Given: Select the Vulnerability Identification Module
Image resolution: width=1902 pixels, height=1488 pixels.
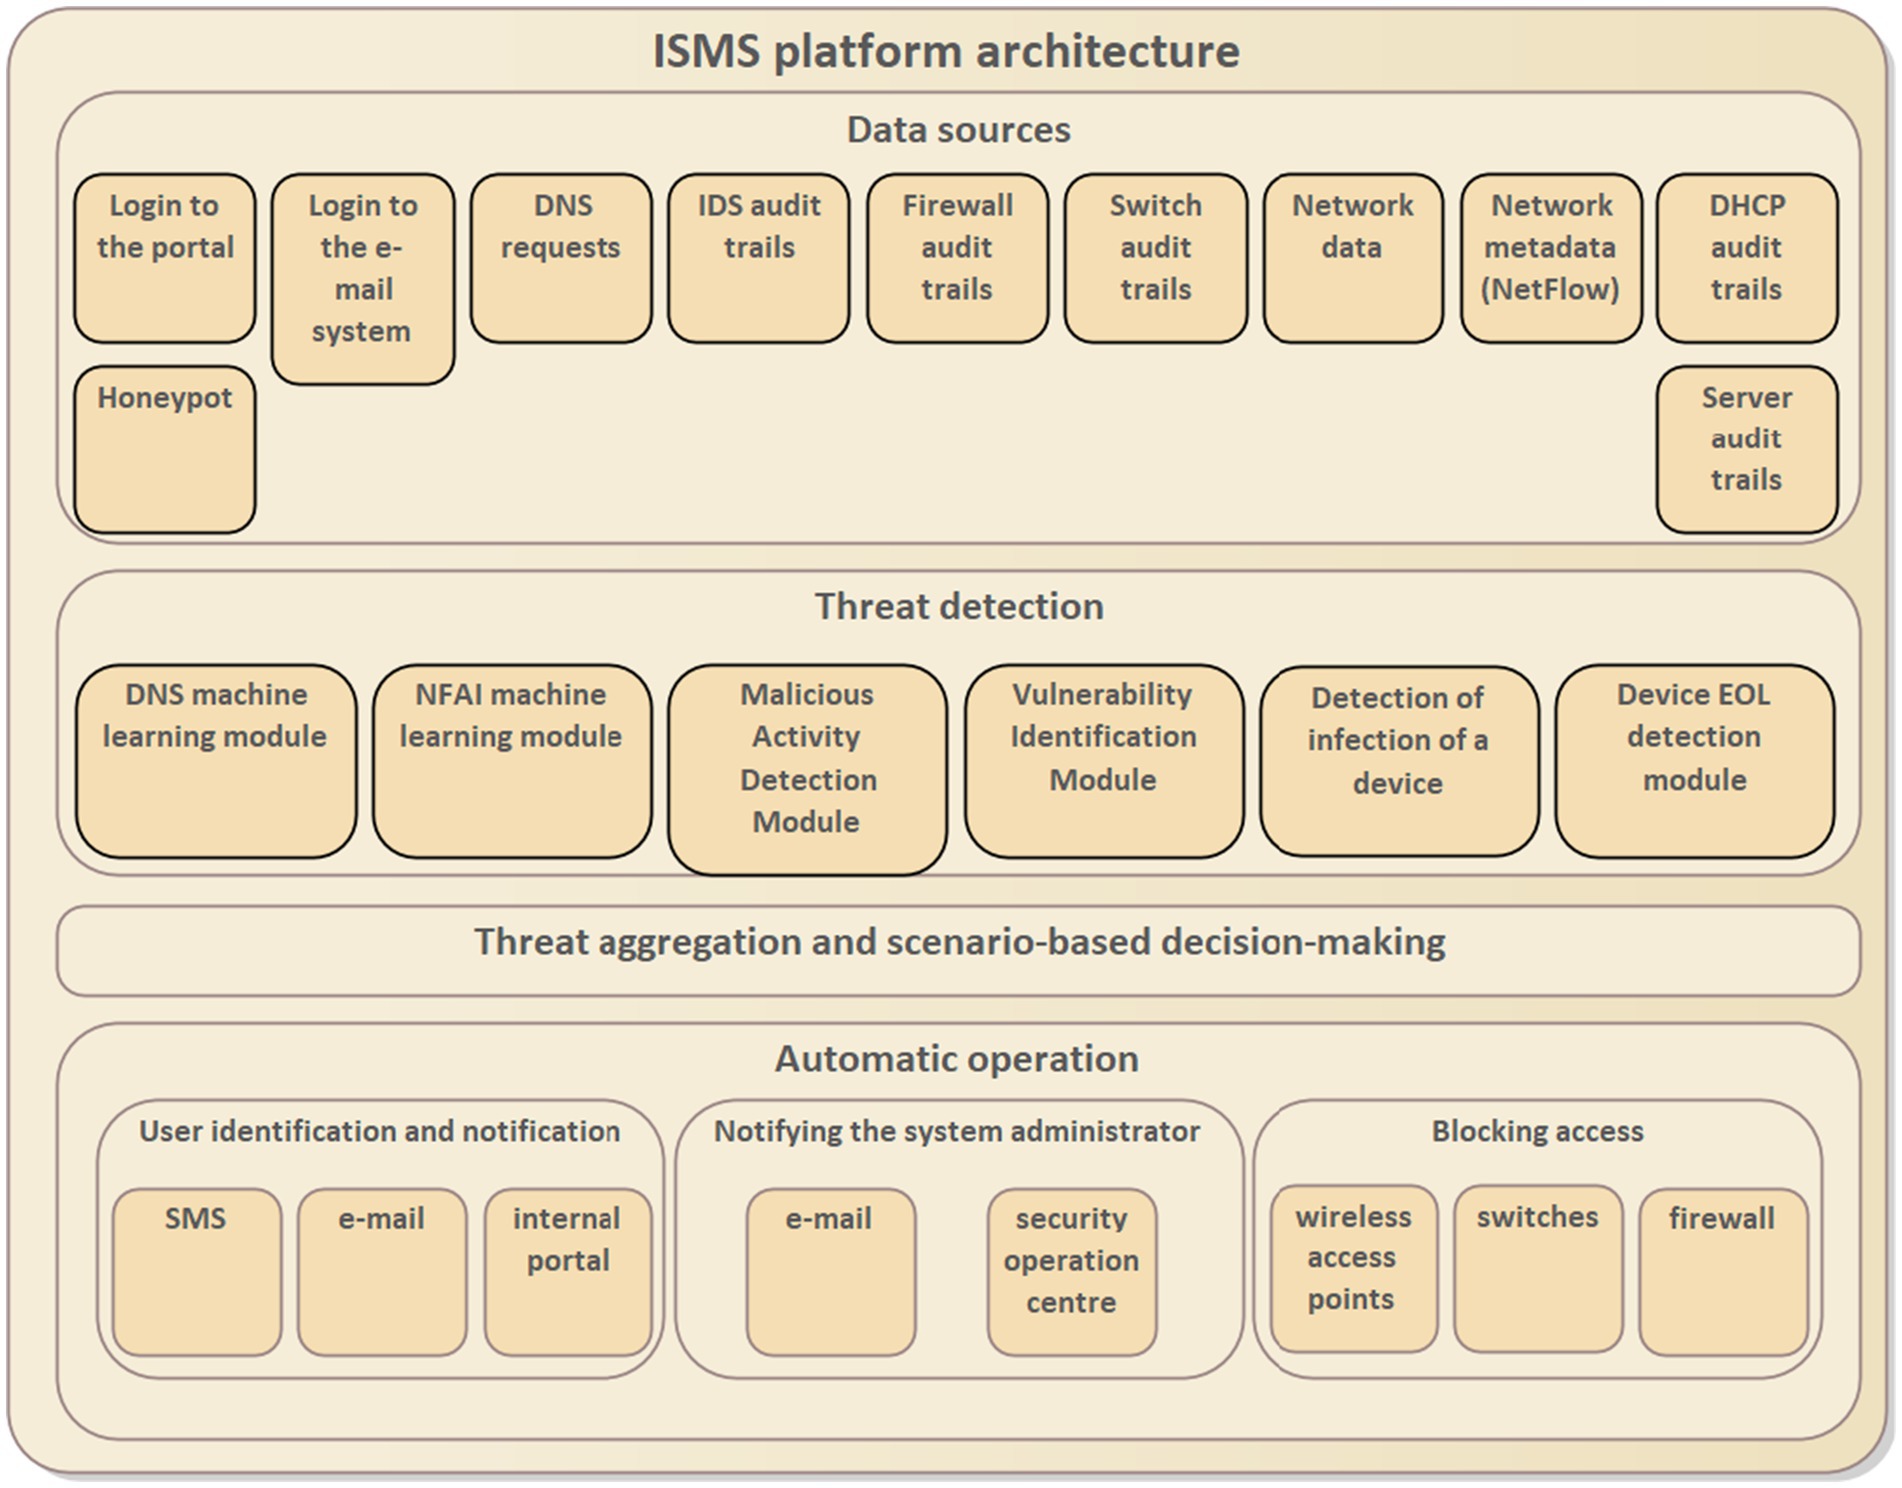Looking at the screenshot, I should click(1103, 761).
